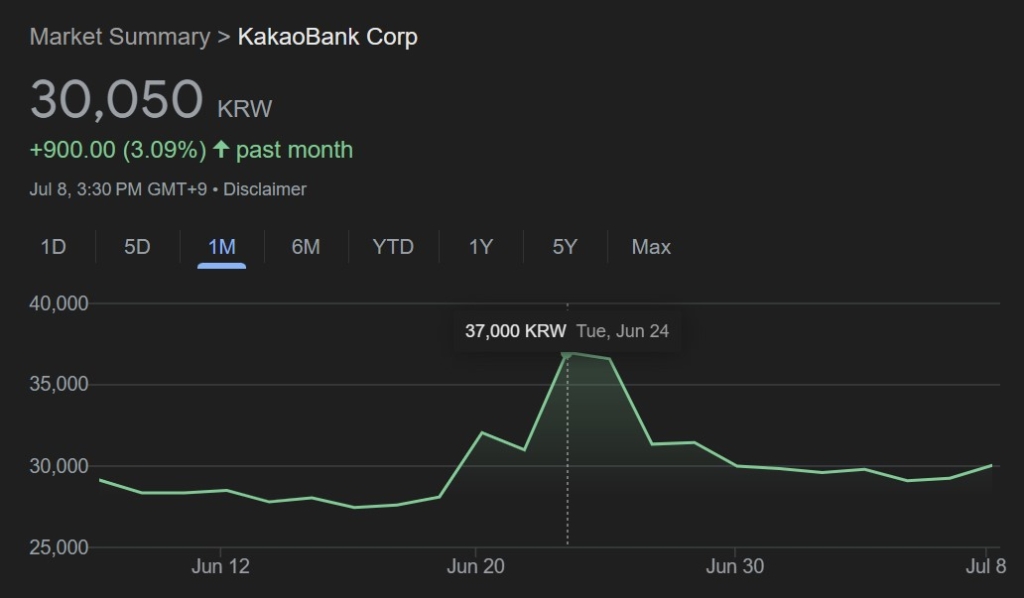This screenshot has width=1024, height=598.
Task: Open the Disclaimer information
Action: point(266,189)
